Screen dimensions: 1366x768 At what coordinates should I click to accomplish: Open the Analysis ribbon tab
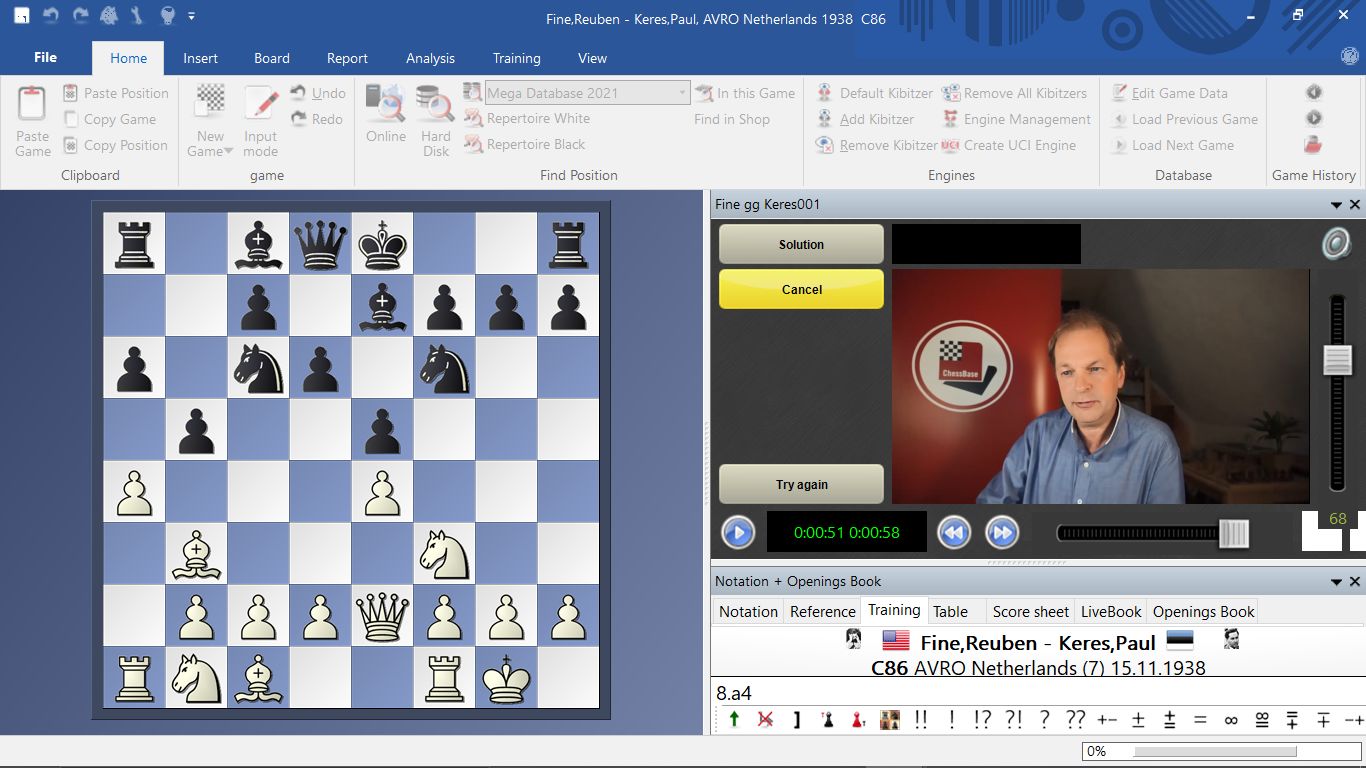click(430, 58)
